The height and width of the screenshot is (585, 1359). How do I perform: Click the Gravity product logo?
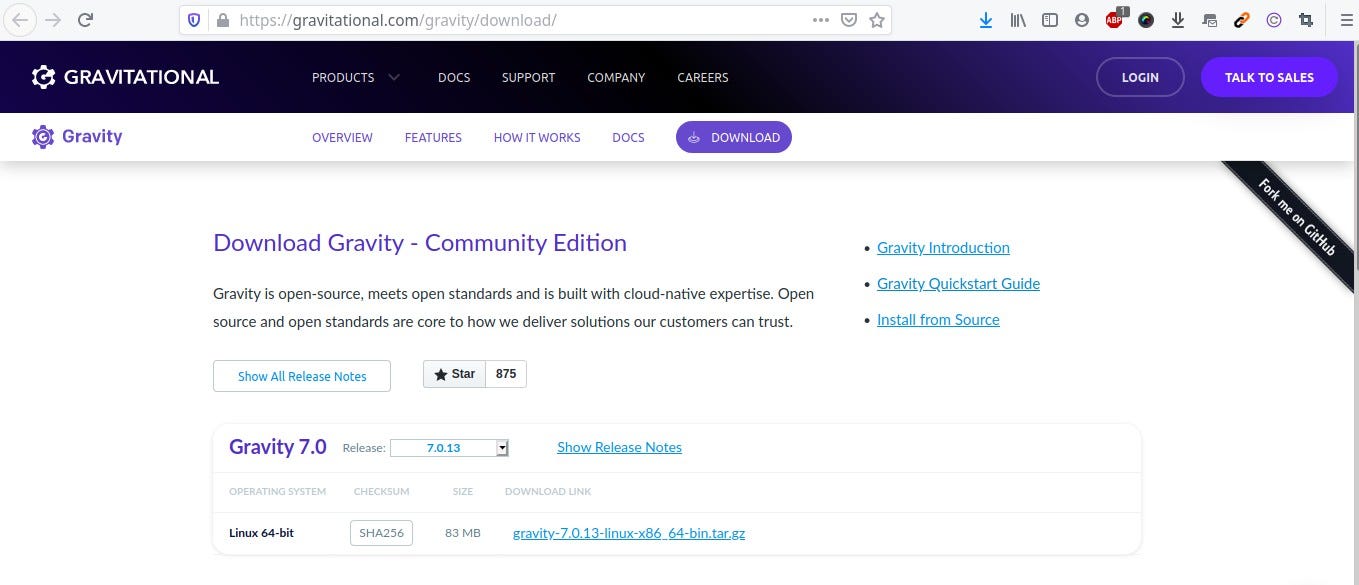point(76,137)
